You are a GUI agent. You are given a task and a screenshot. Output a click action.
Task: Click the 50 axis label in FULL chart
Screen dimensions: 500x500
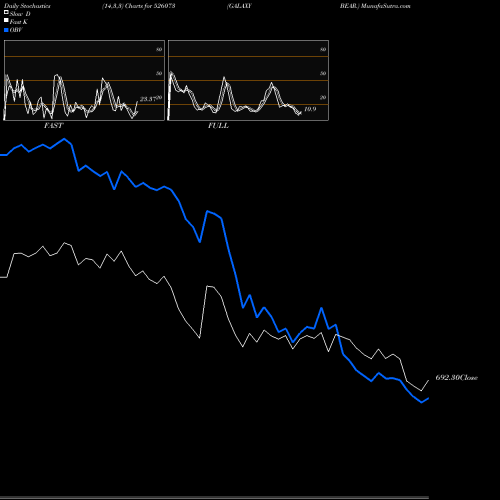(323, 73)
